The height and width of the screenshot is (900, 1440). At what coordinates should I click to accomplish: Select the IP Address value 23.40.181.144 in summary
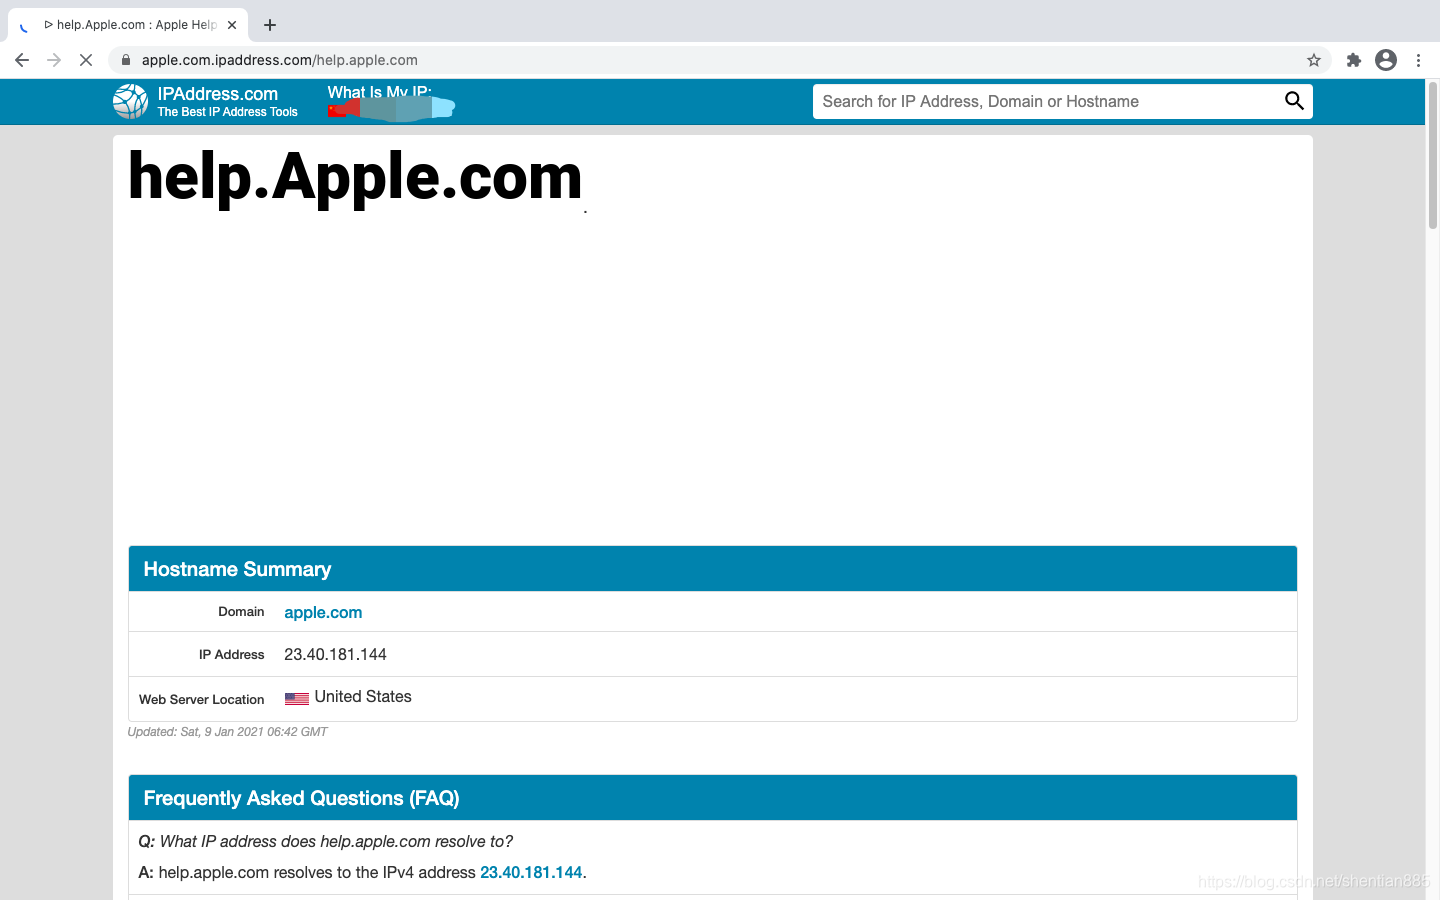tap(335, 654)
